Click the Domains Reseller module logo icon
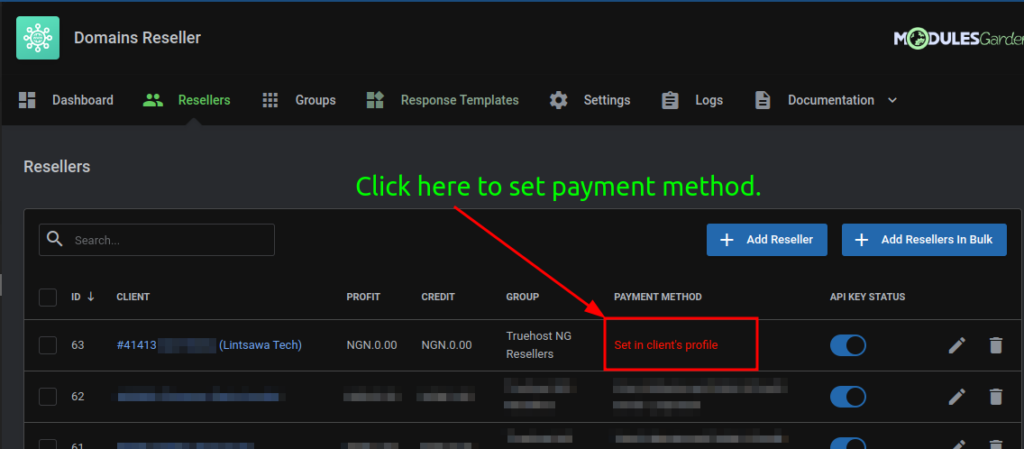This screenshot has width=1024, height=449. (38, 38)
